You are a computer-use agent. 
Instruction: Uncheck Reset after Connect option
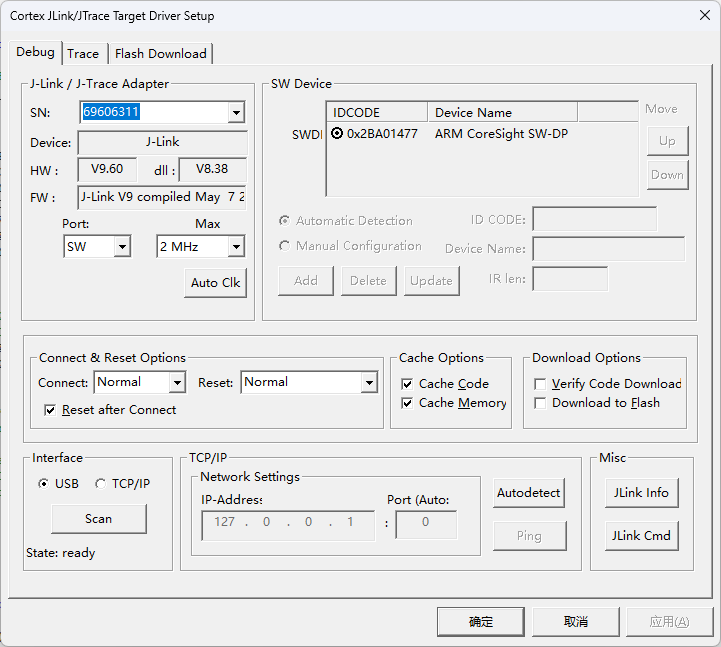pos(50,410)
